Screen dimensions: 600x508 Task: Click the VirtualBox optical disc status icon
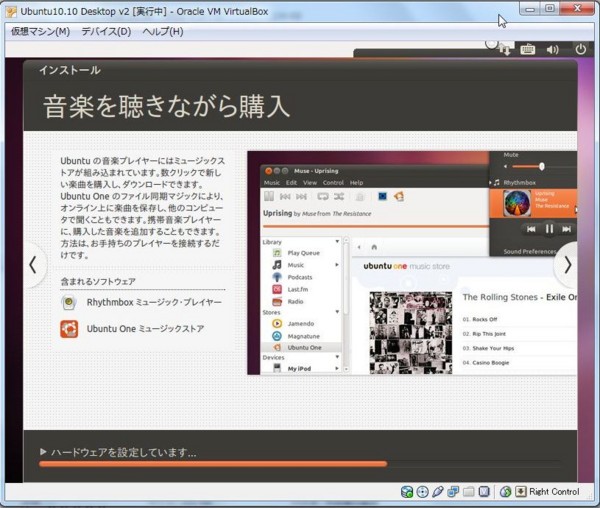point(422,492)
